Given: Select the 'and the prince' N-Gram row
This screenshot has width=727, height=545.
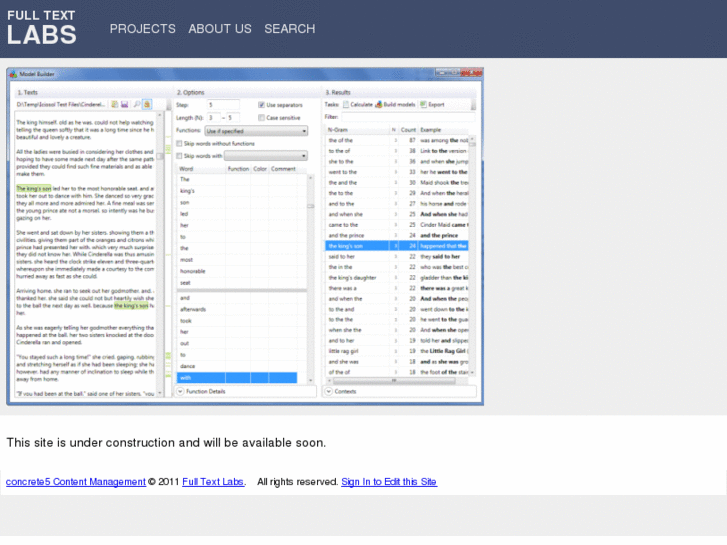Looking at the screenshot, I should (x=396, y=235).
